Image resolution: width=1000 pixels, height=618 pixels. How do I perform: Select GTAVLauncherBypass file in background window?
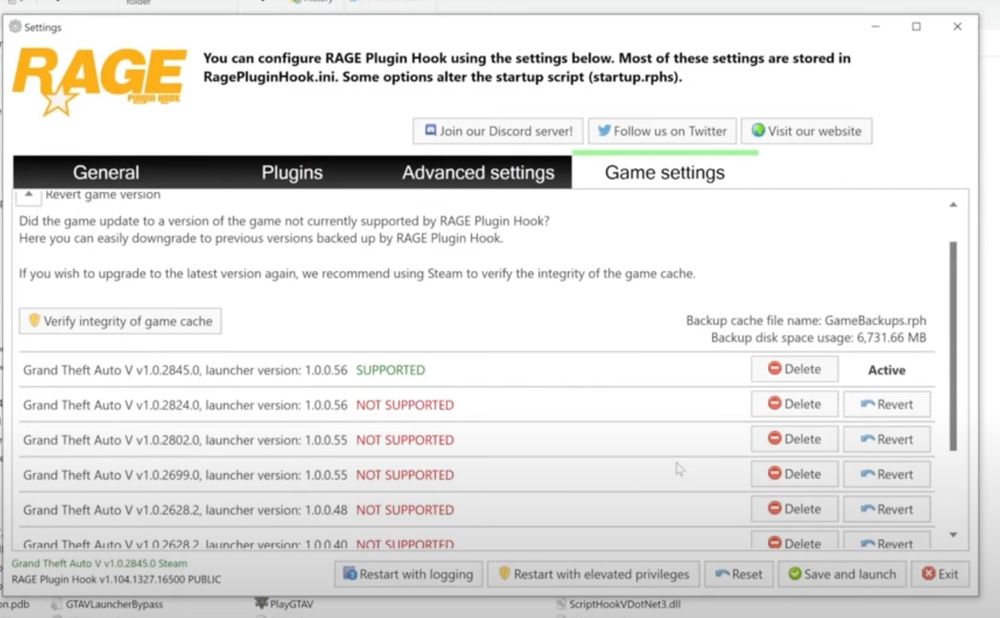(108, 604)
